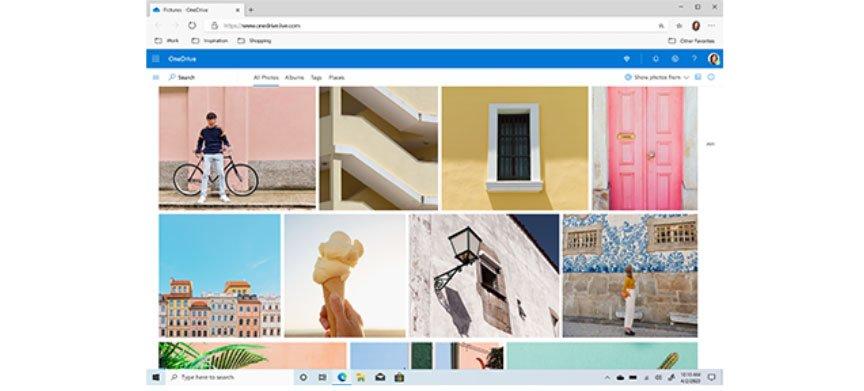This screenshot has width=864, height=391.
Task: Open the notifications bell
Action: coord(655,59)
